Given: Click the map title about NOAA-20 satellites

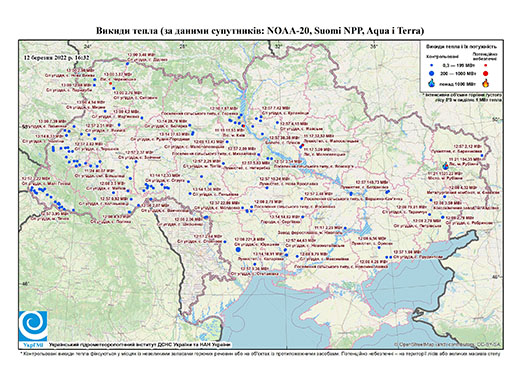Looking at the screenshot, I should 260,31.
